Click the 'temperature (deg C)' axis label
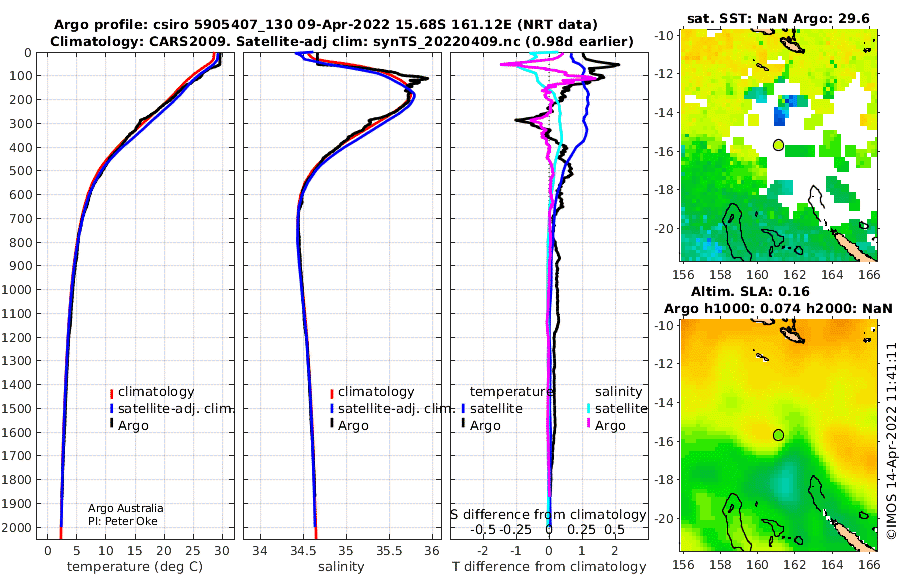The width and height of the screenshot is (900, 580). tap(135, 567)
